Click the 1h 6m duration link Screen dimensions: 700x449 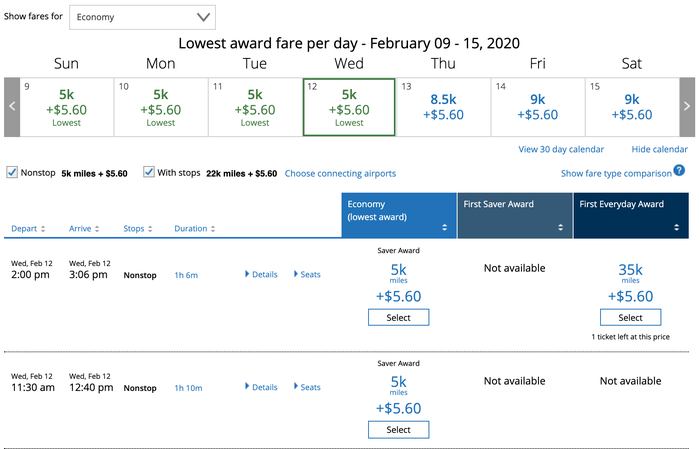(x=186, y=275)
